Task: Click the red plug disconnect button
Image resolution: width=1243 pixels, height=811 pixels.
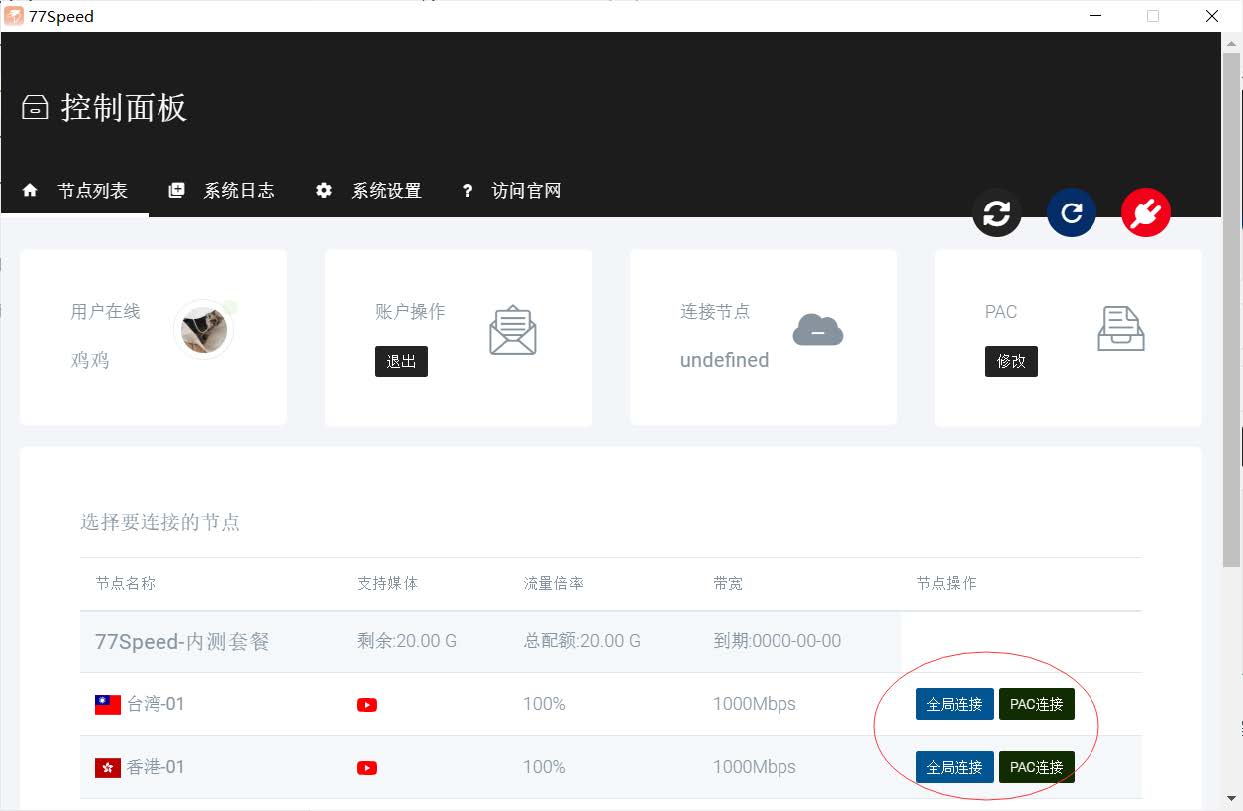Action: 1146,213
